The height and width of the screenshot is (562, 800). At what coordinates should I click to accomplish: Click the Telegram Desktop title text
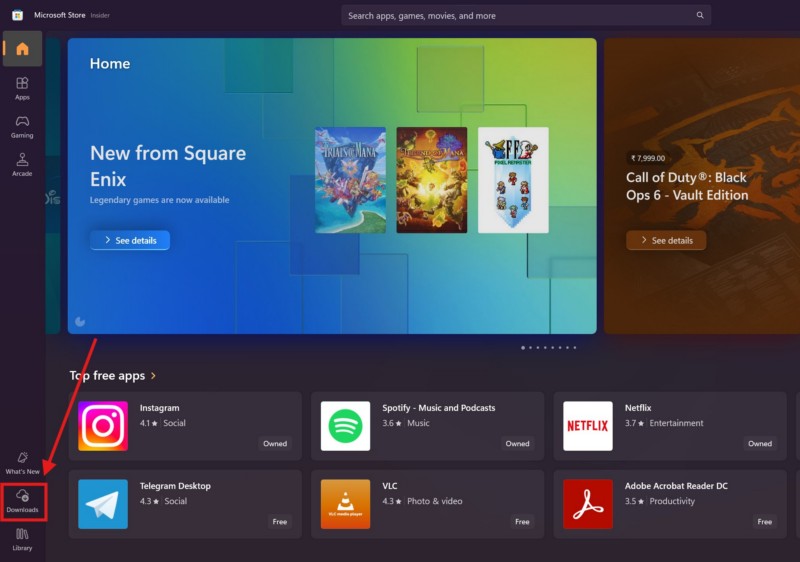[175, 486]
